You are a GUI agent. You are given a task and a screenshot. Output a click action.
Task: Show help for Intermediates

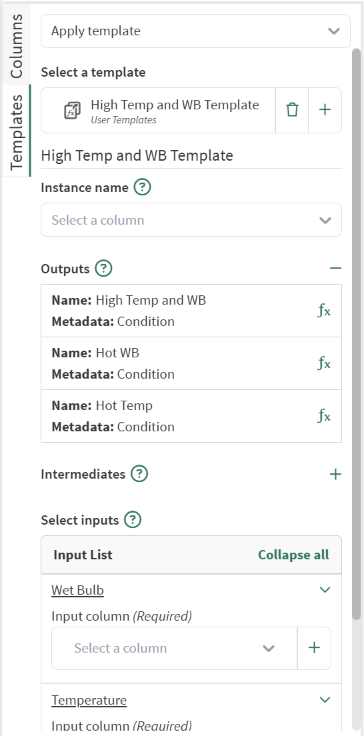(139, 474)
